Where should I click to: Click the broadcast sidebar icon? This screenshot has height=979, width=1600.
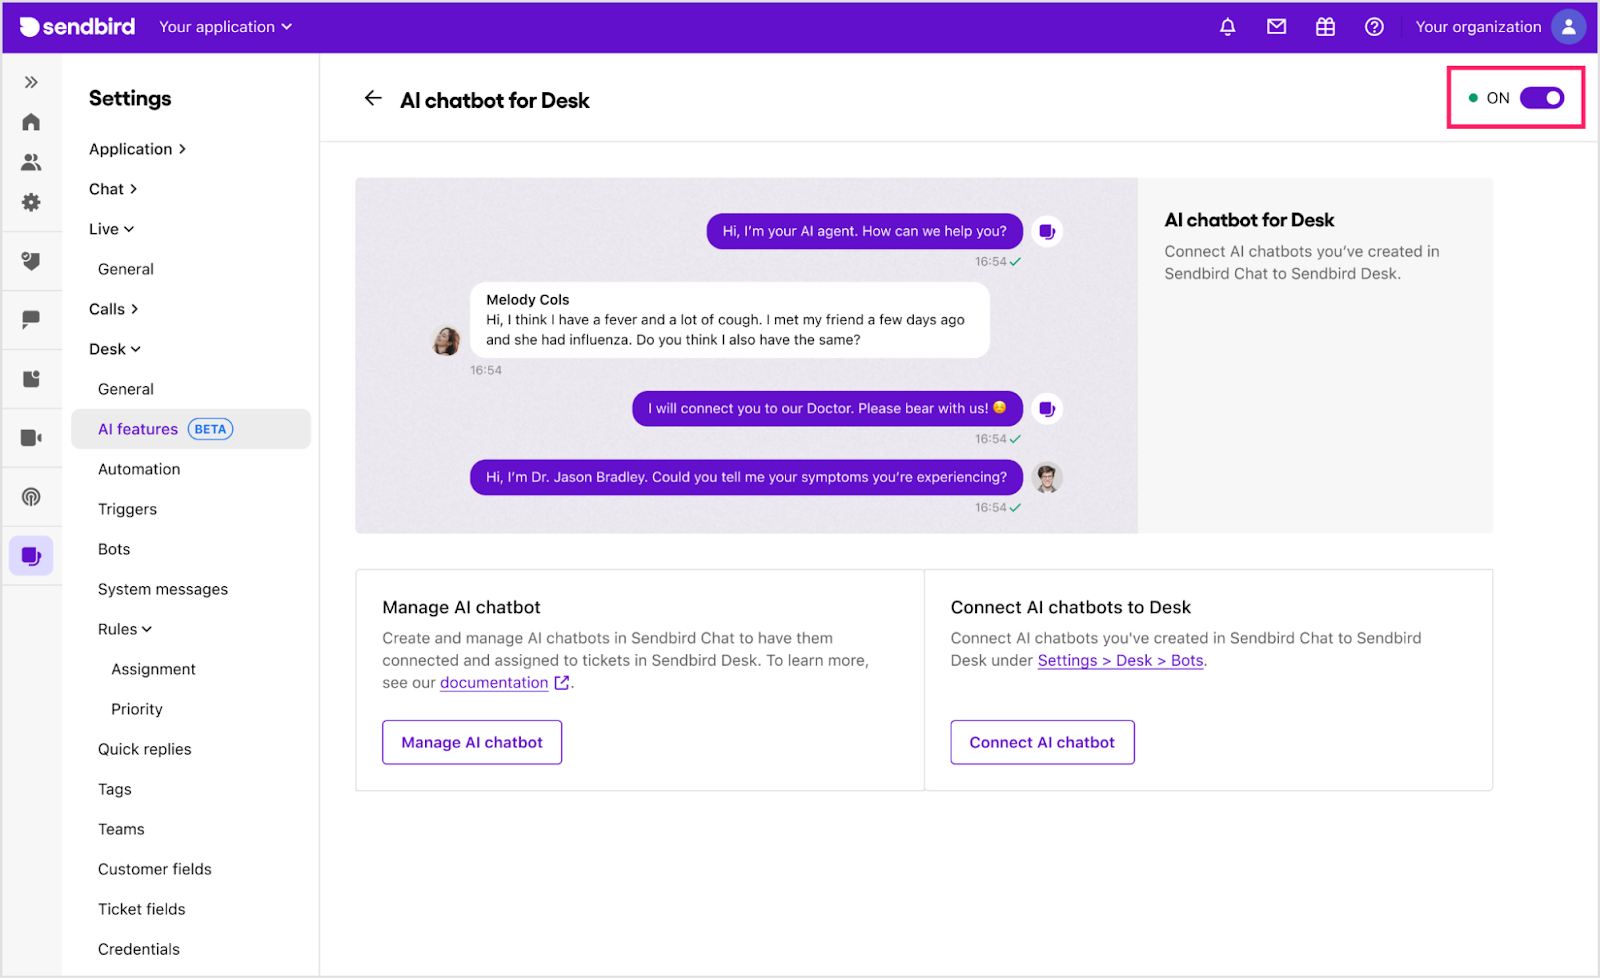click(x=31, y=497)
